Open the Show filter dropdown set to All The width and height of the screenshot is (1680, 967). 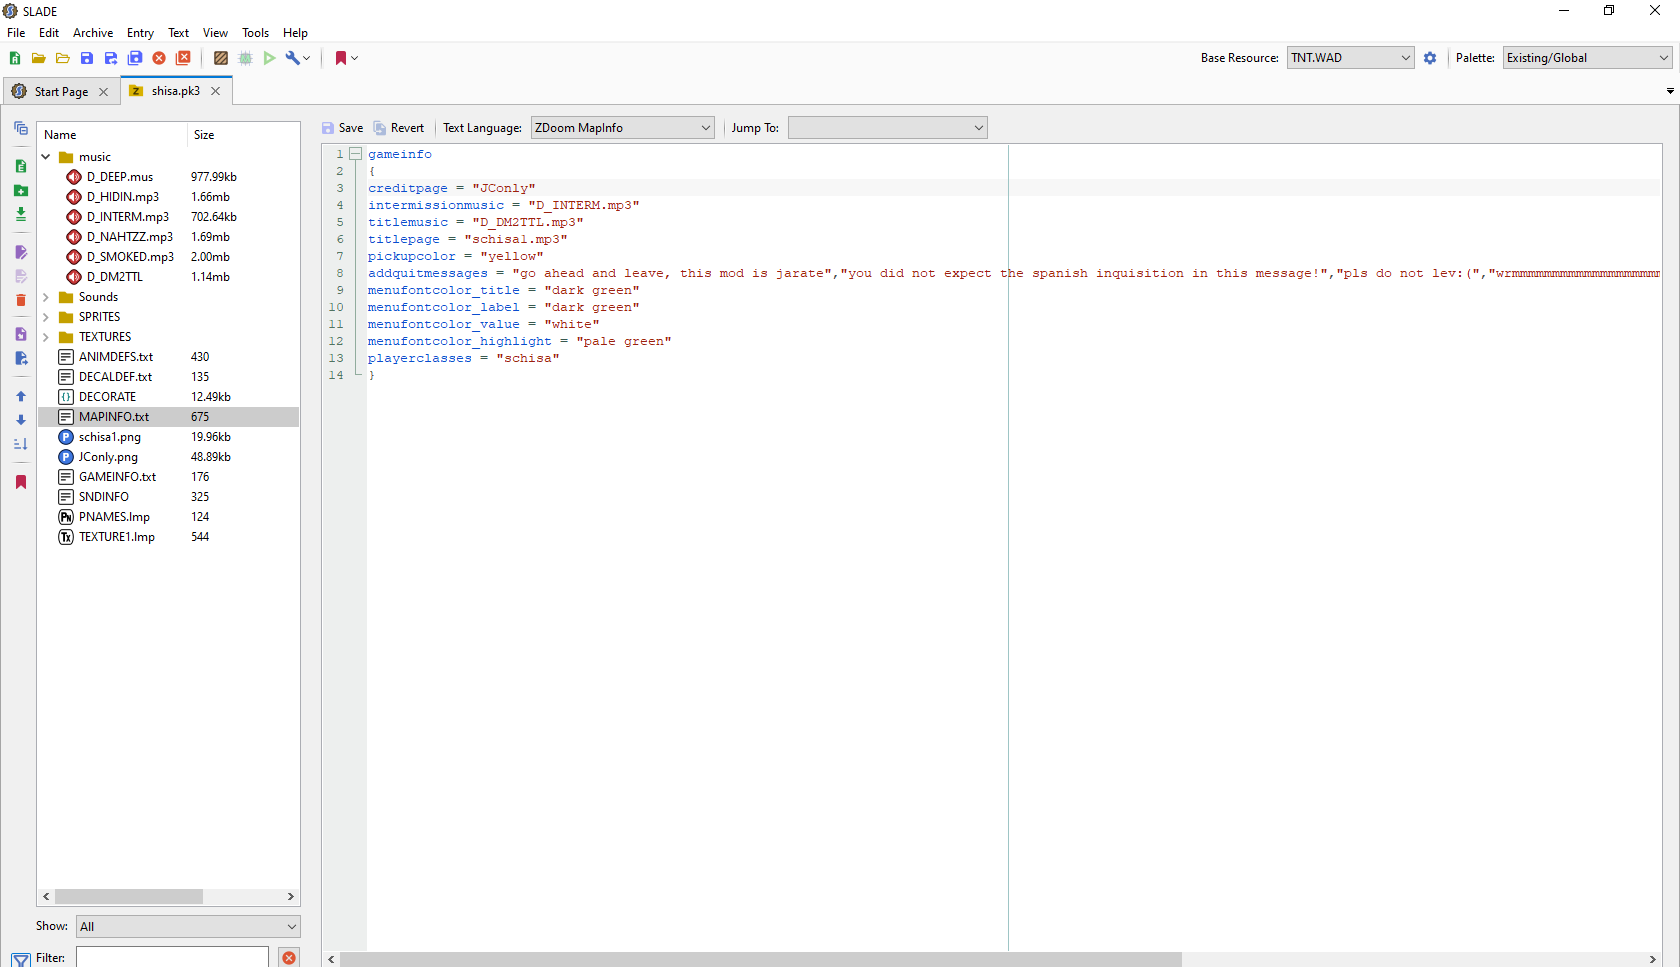(x=188, y=927)
